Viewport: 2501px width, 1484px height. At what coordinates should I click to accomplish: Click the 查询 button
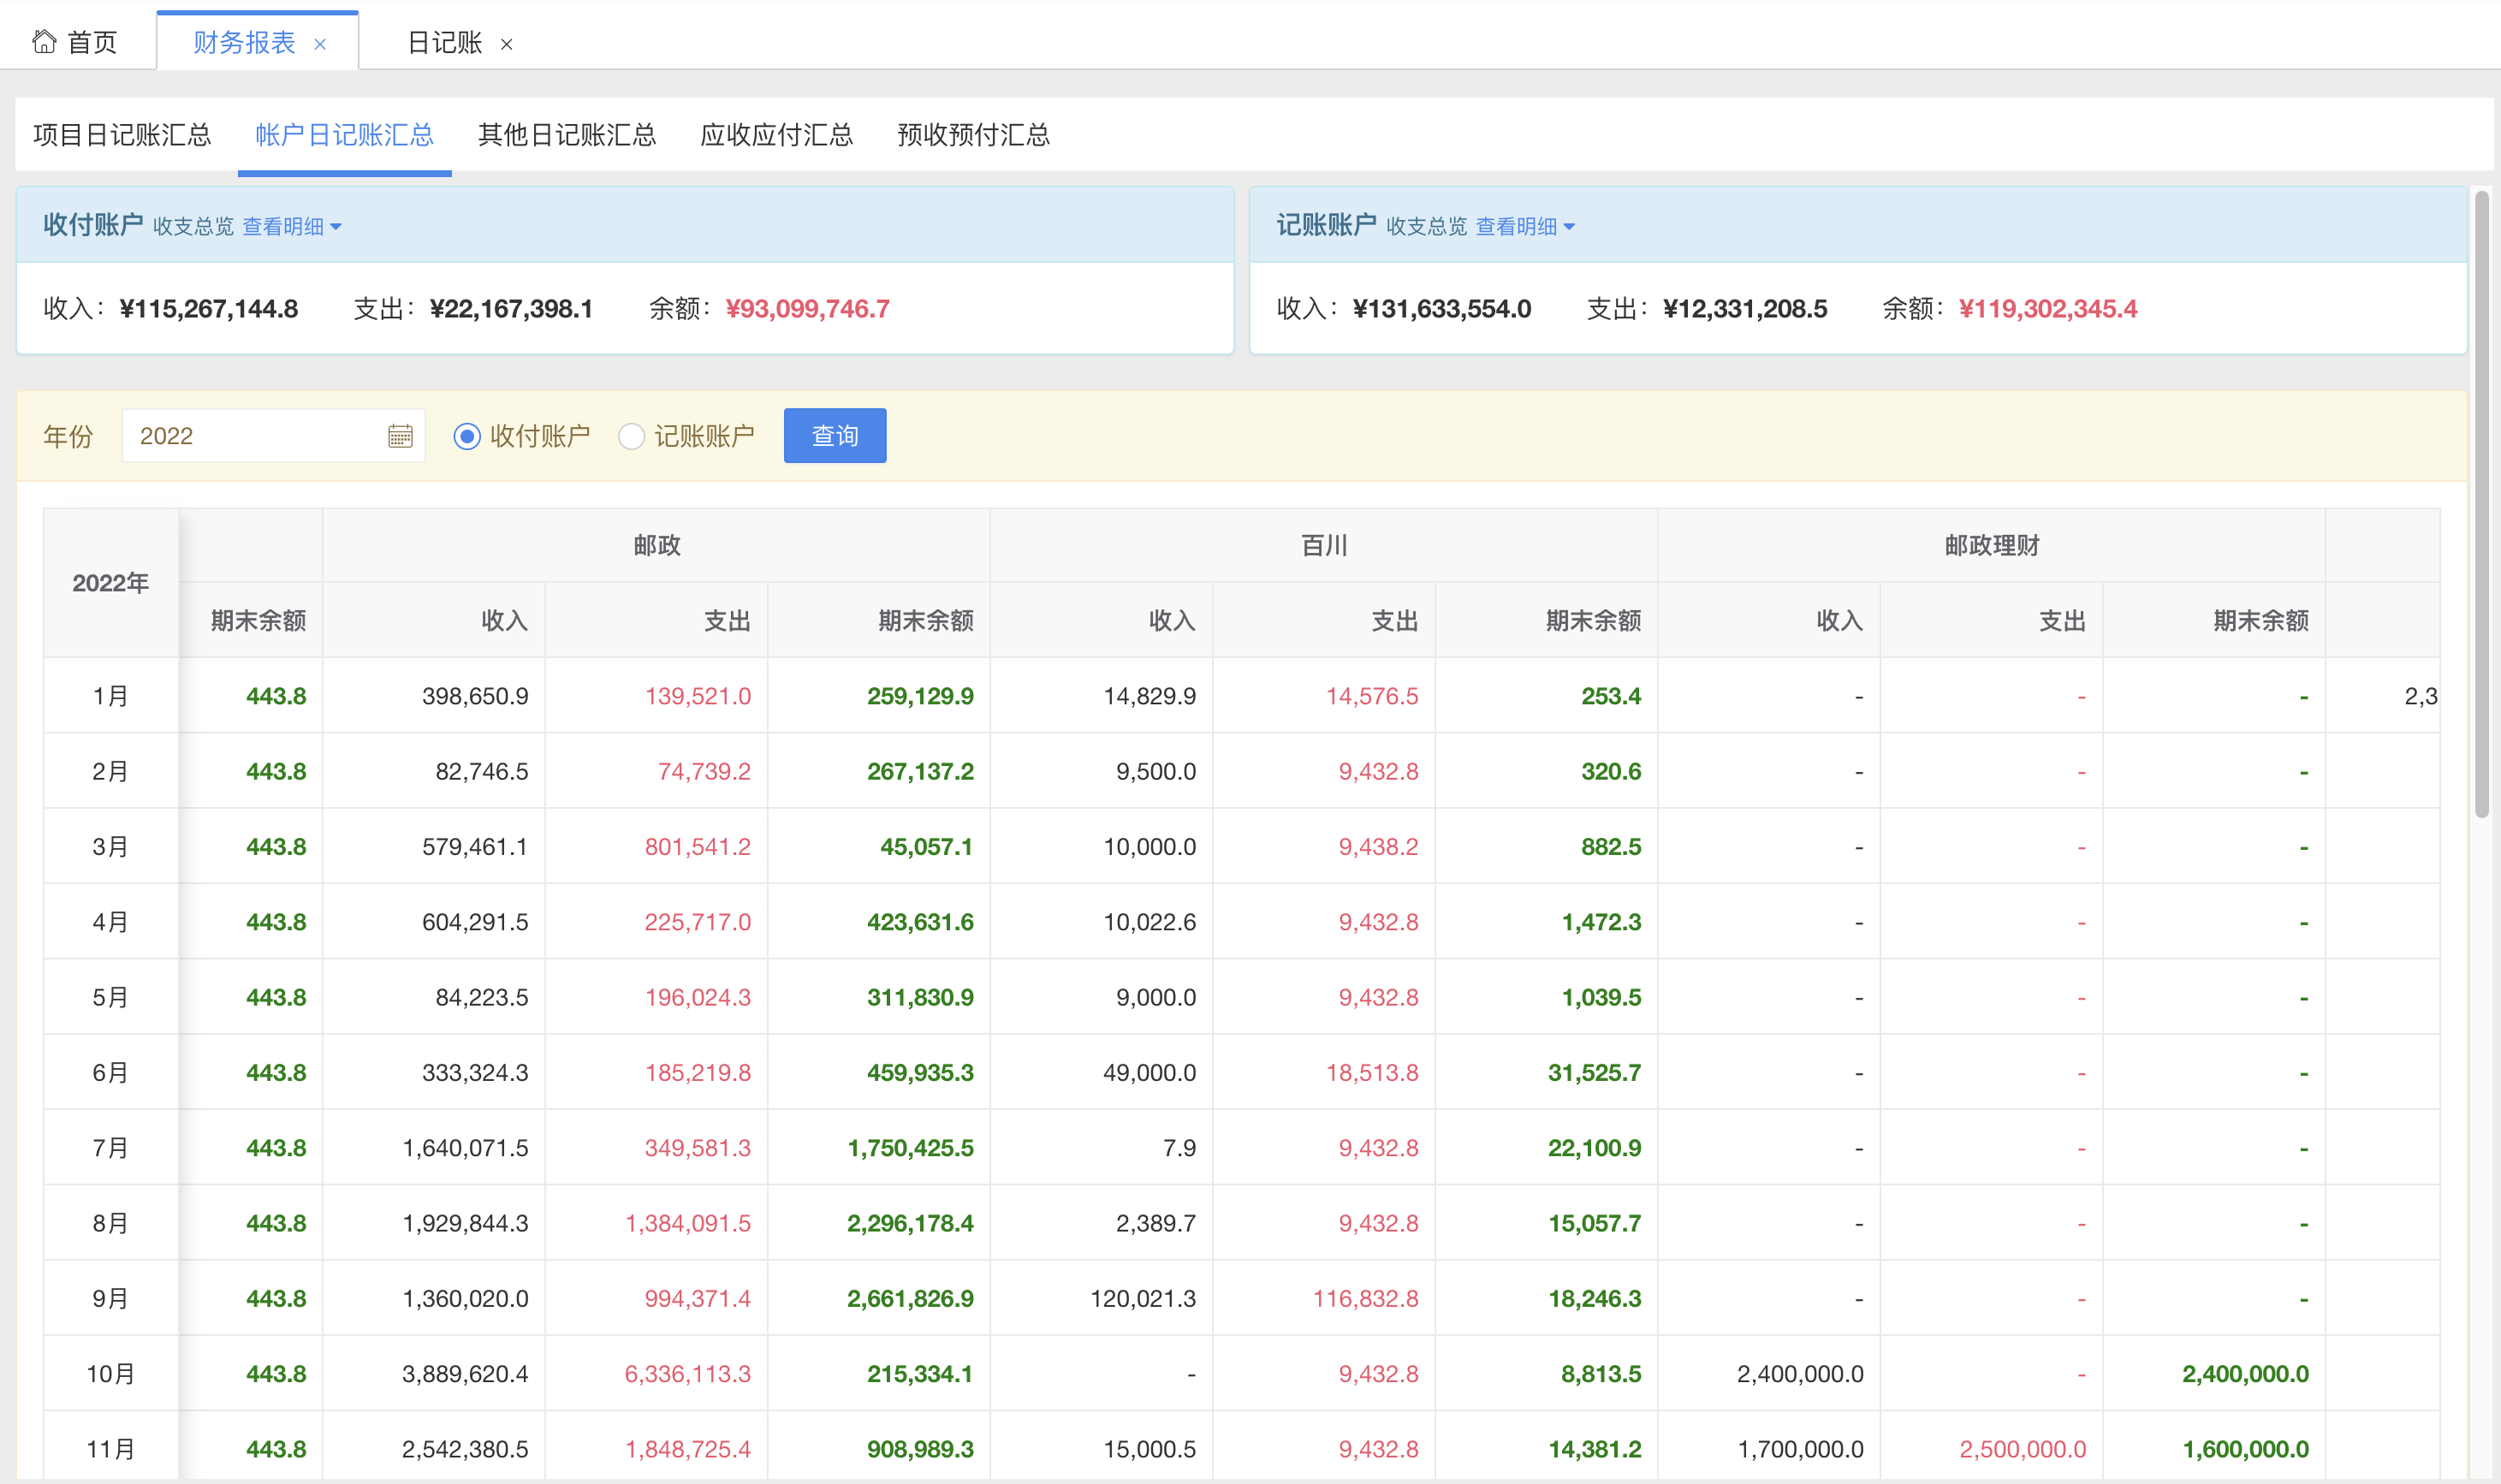[x=835, y=436]
